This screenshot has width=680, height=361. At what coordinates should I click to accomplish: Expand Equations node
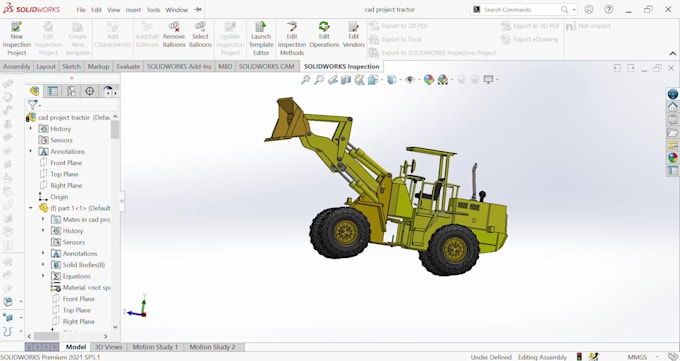[43, 276]
